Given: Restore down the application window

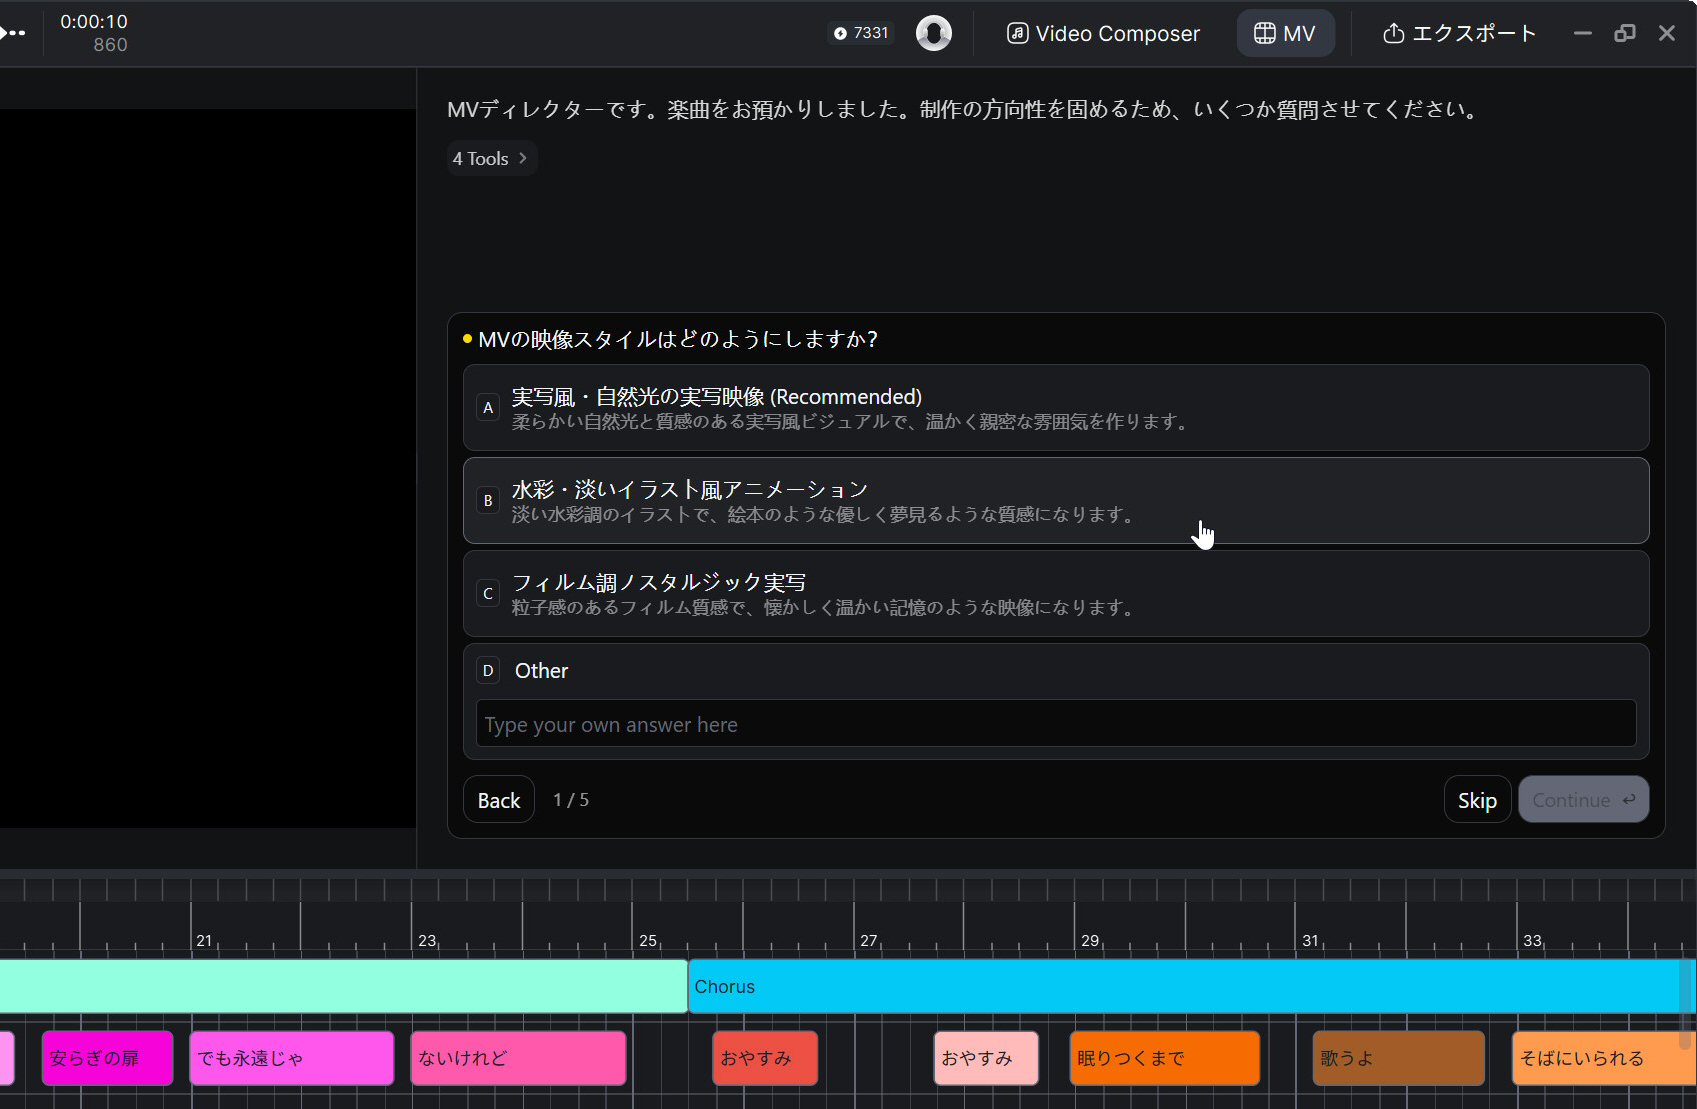Looking at the screenshot, I should pyautogui.click(x=1625, y=33).
